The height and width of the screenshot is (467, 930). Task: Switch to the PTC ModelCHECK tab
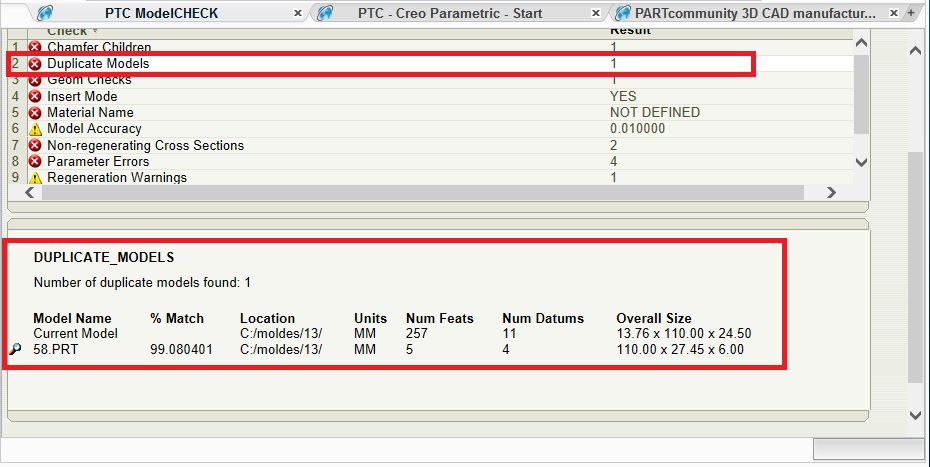coord(161,13)
